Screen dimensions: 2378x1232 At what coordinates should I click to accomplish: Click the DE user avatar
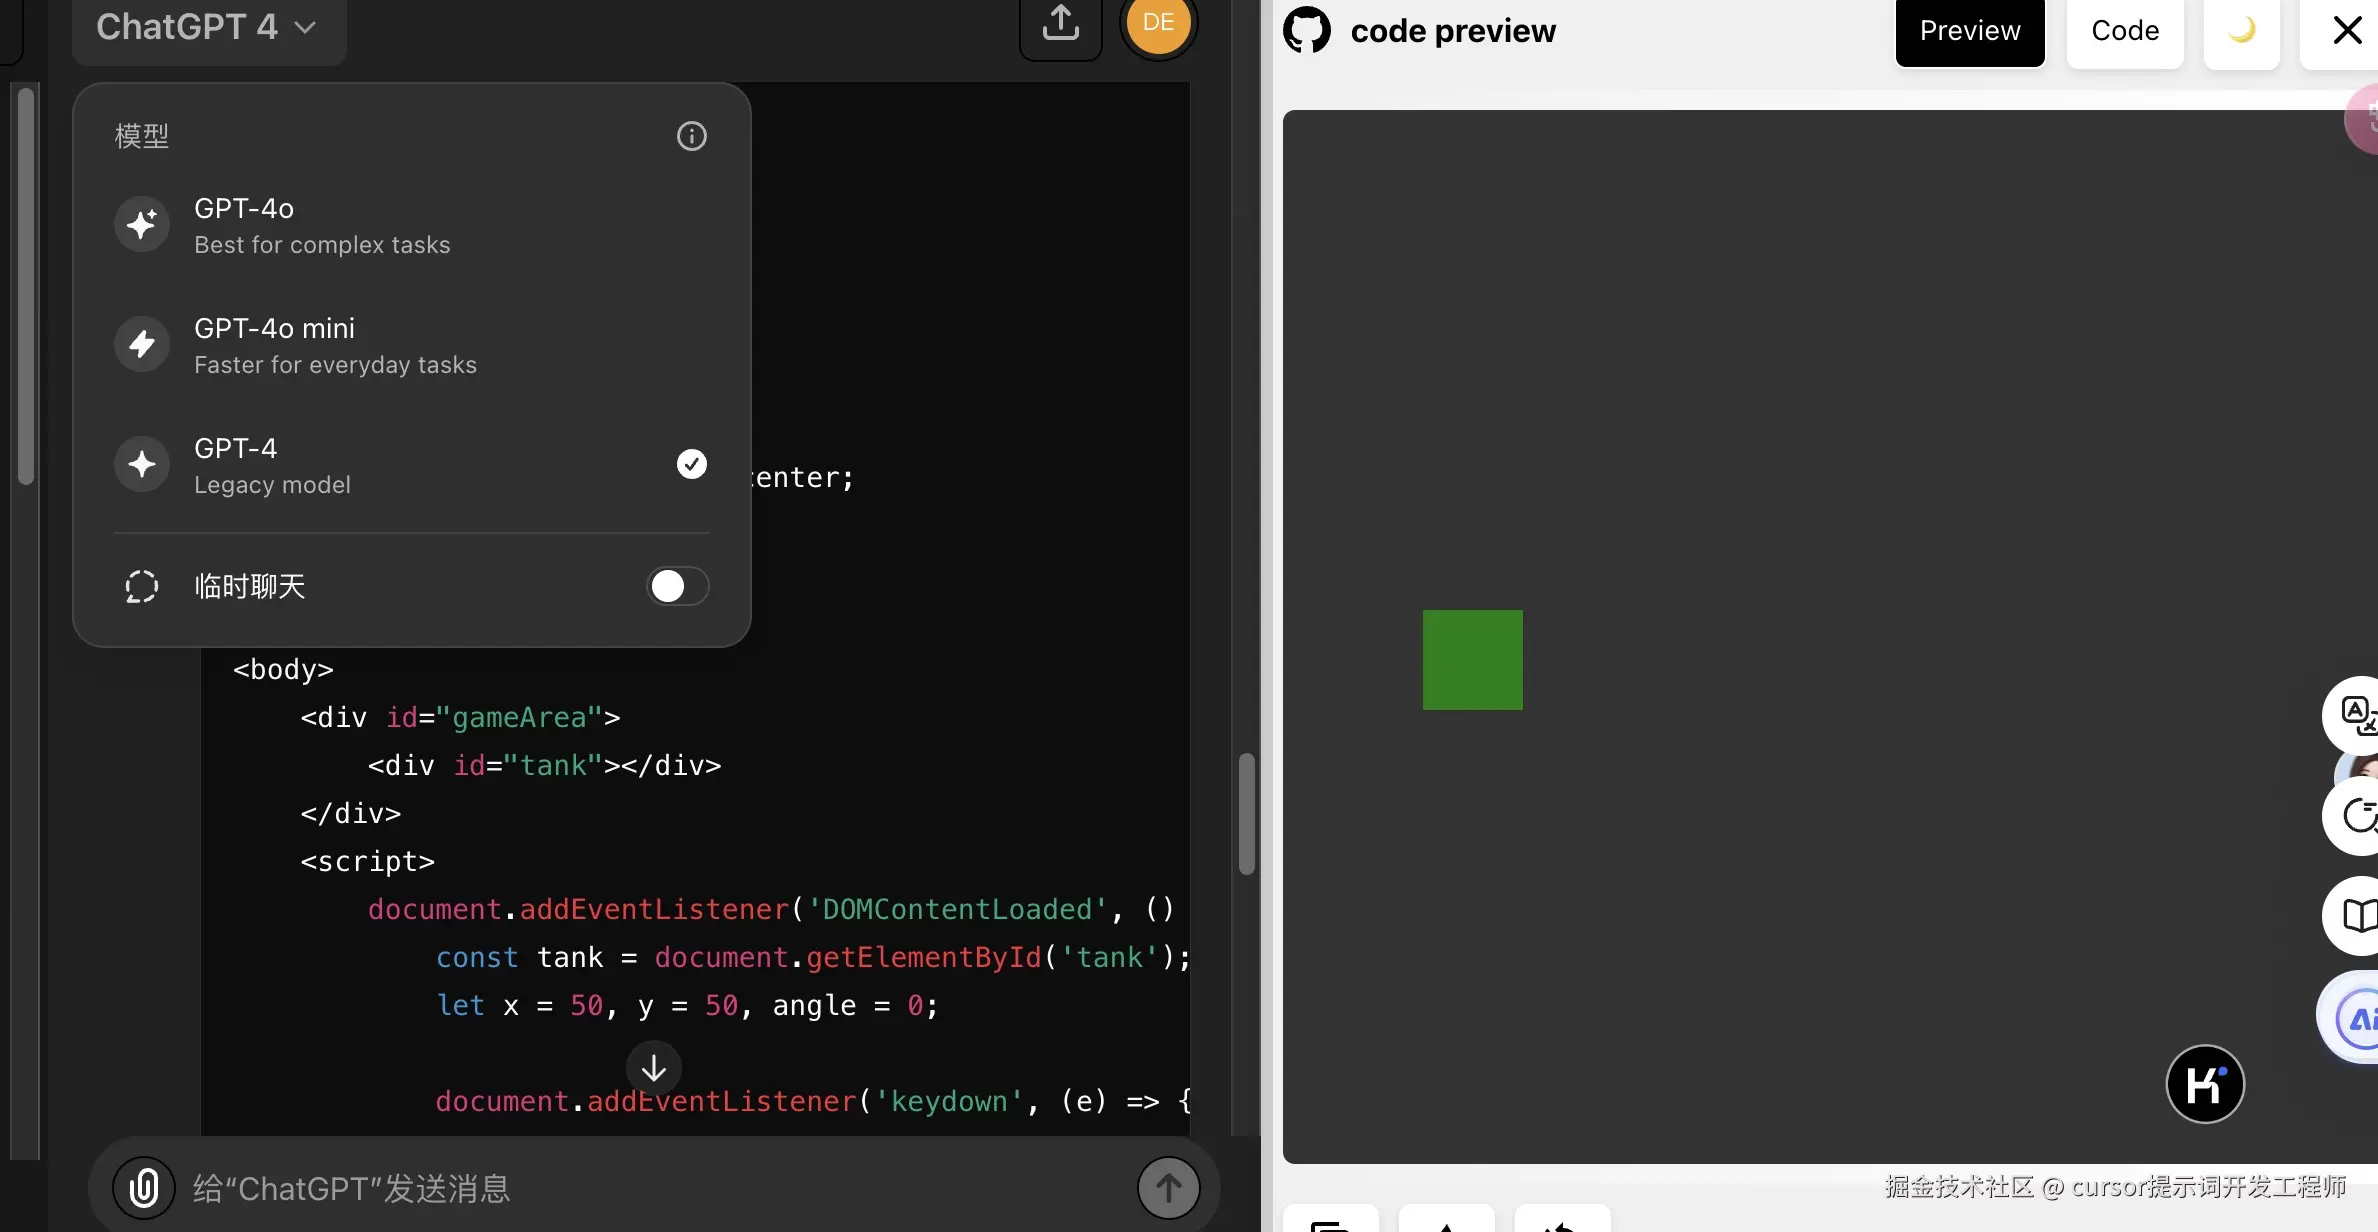click(x=1158, y=24)
